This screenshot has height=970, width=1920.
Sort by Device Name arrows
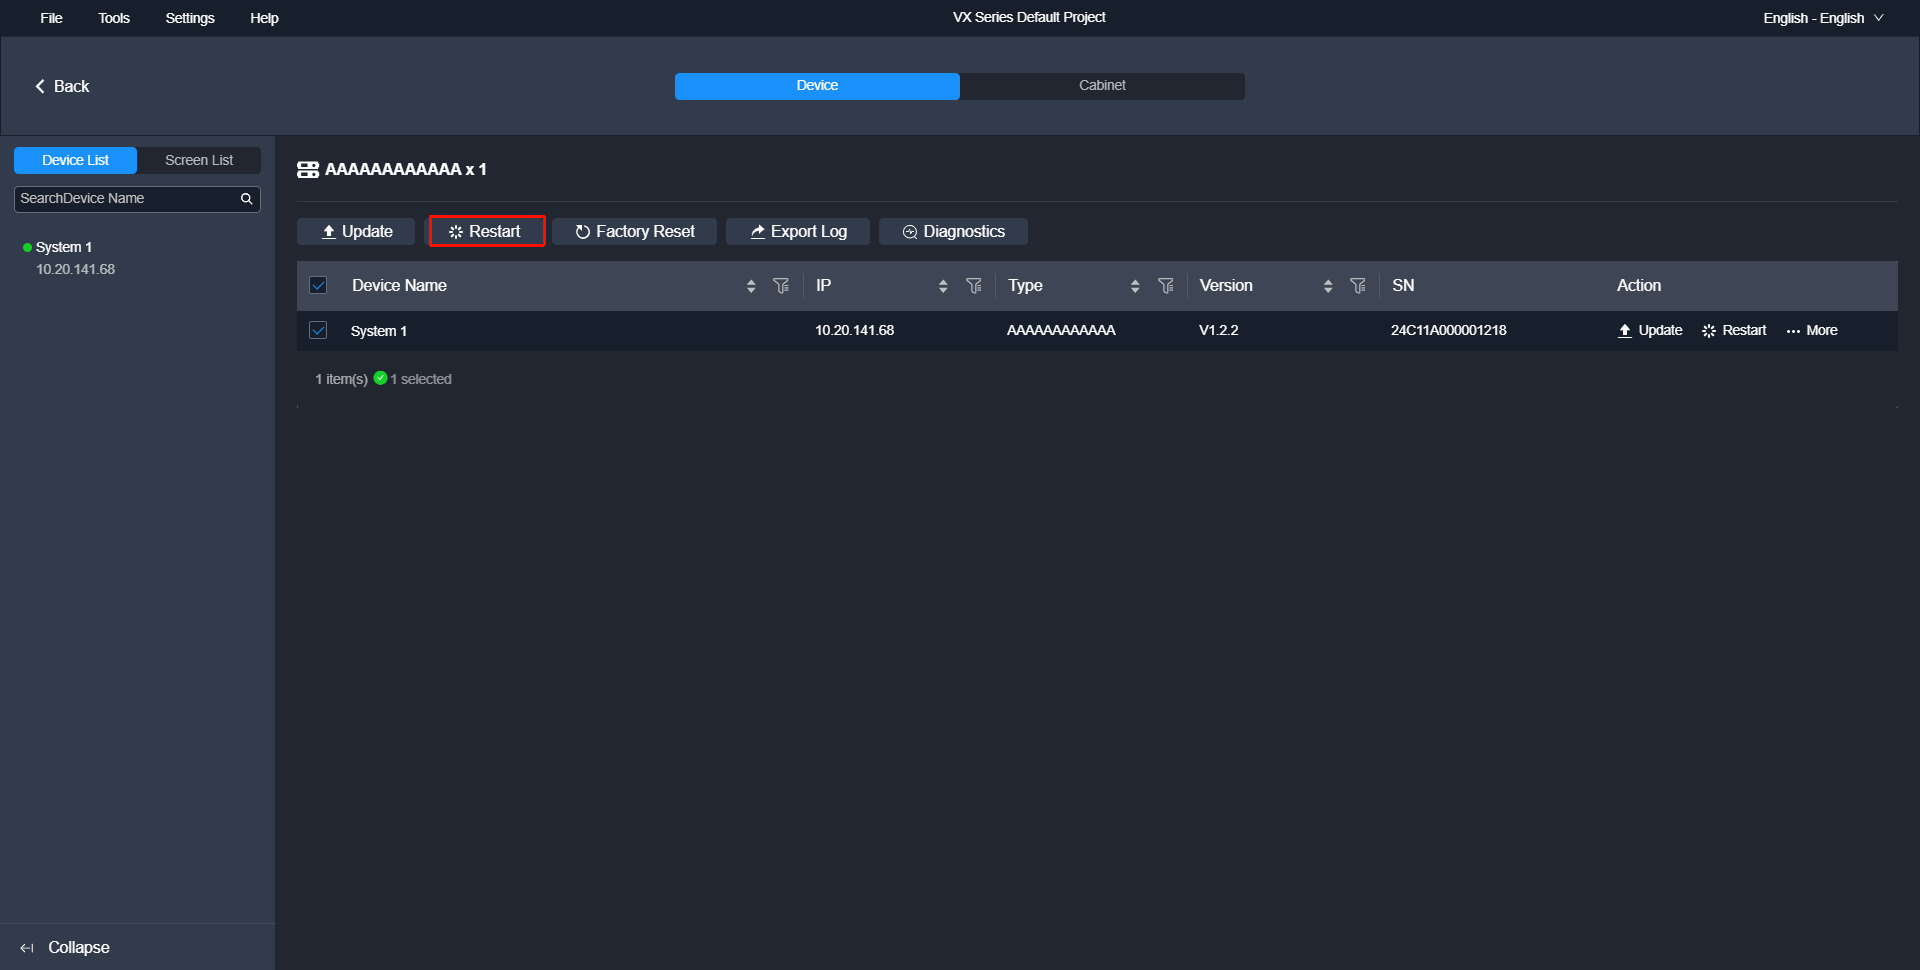[x=751, y=286]
